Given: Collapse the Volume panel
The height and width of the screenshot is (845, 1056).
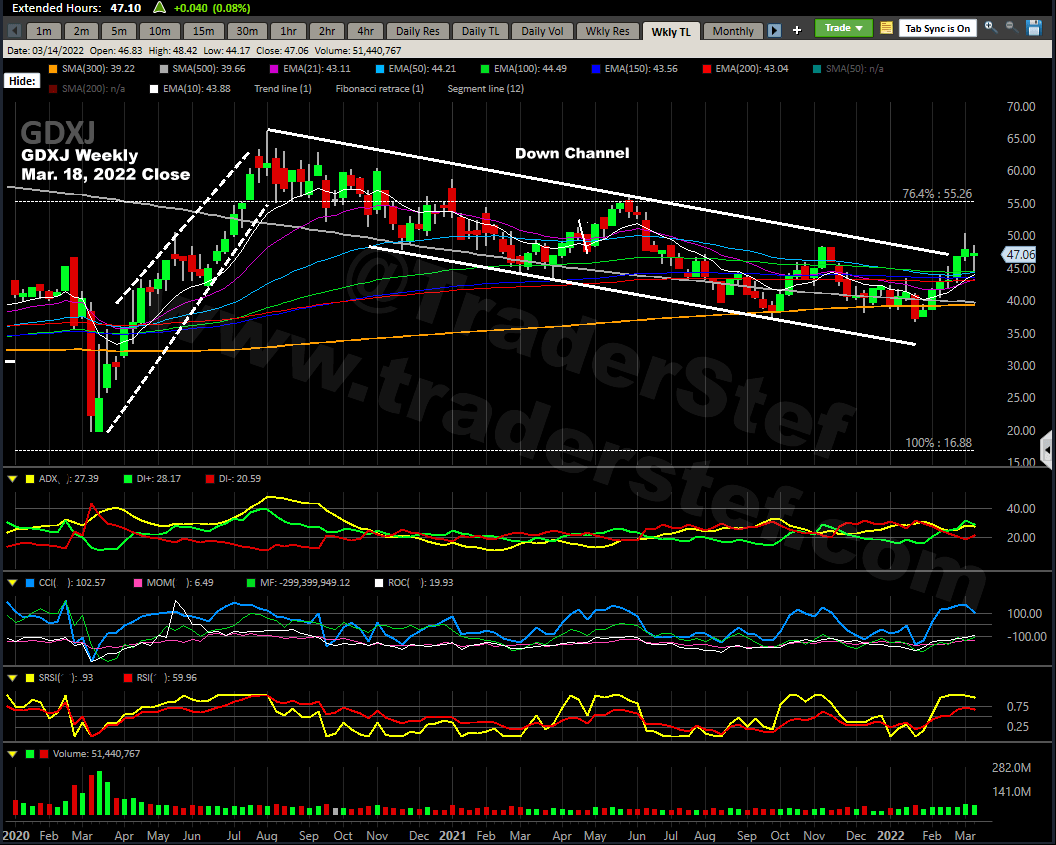Looking at the screenshot, I should pos(12,754).
